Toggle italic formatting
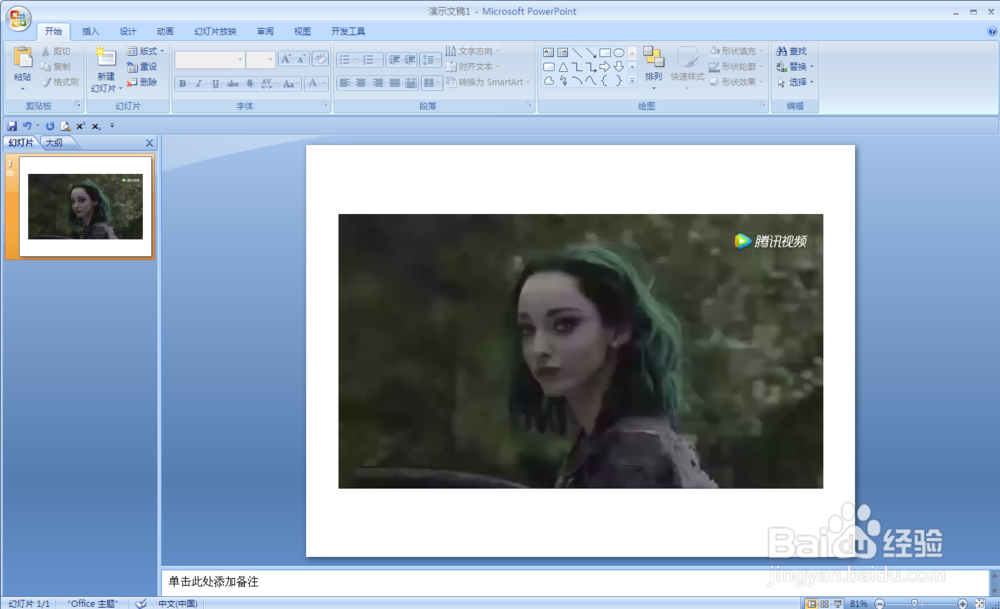 tap(198, 84)
